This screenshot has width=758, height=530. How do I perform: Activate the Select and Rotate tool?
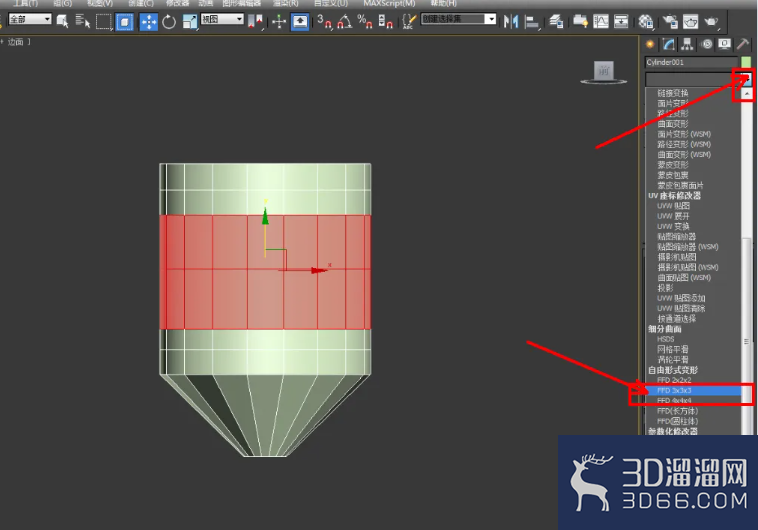(169, 22)
